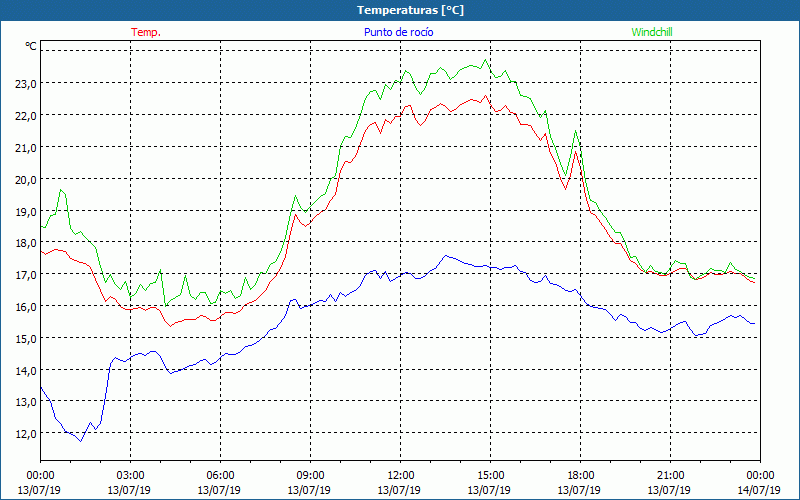The width and height of the screenshot is (800, 500).
Task: Click the 23,0 y-axis value
Action: (x=26, y=84)
